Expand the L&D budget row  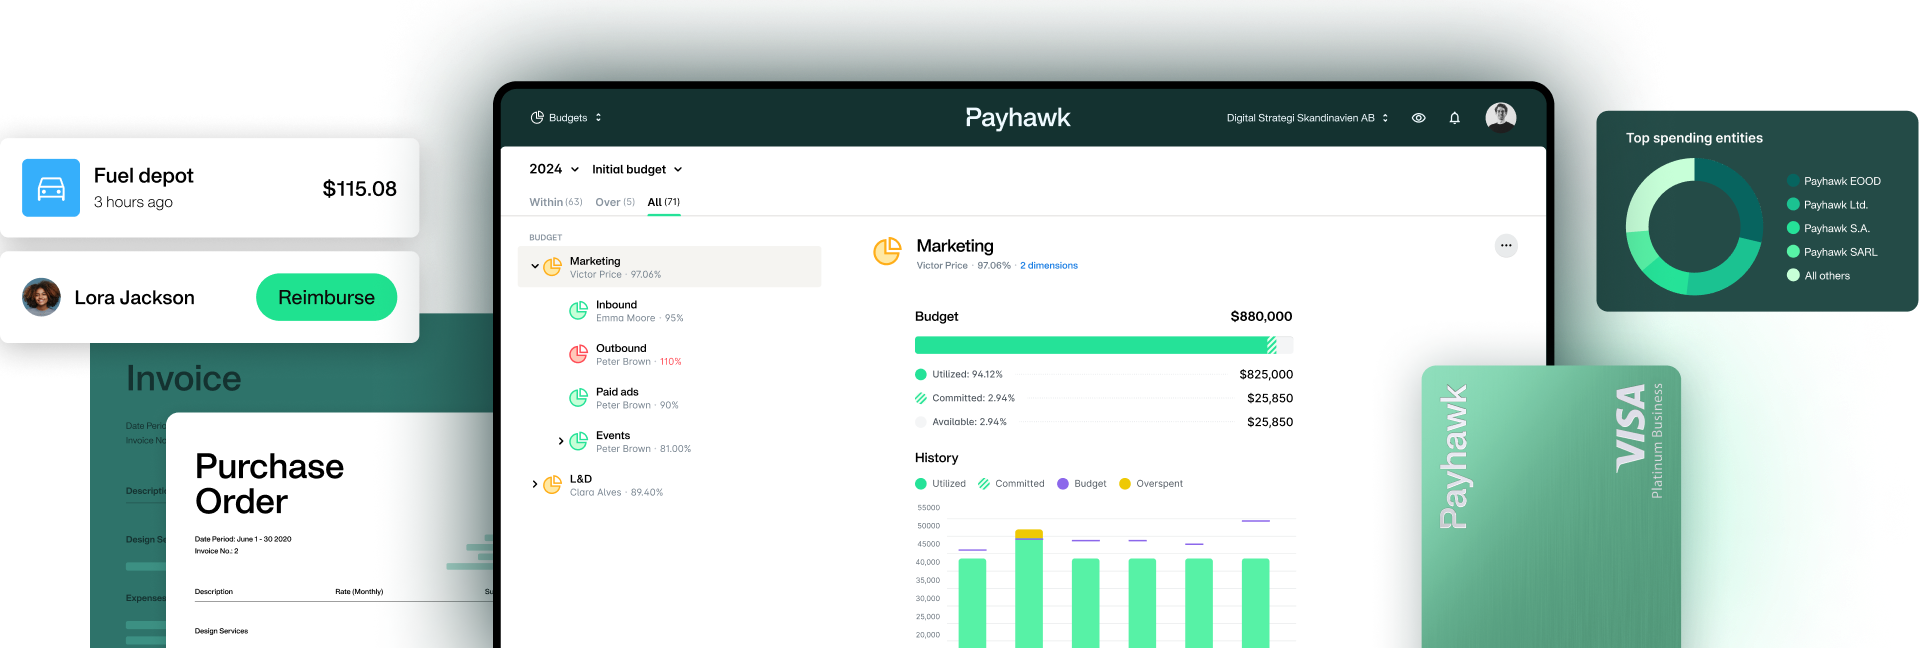tap(535, 485)
